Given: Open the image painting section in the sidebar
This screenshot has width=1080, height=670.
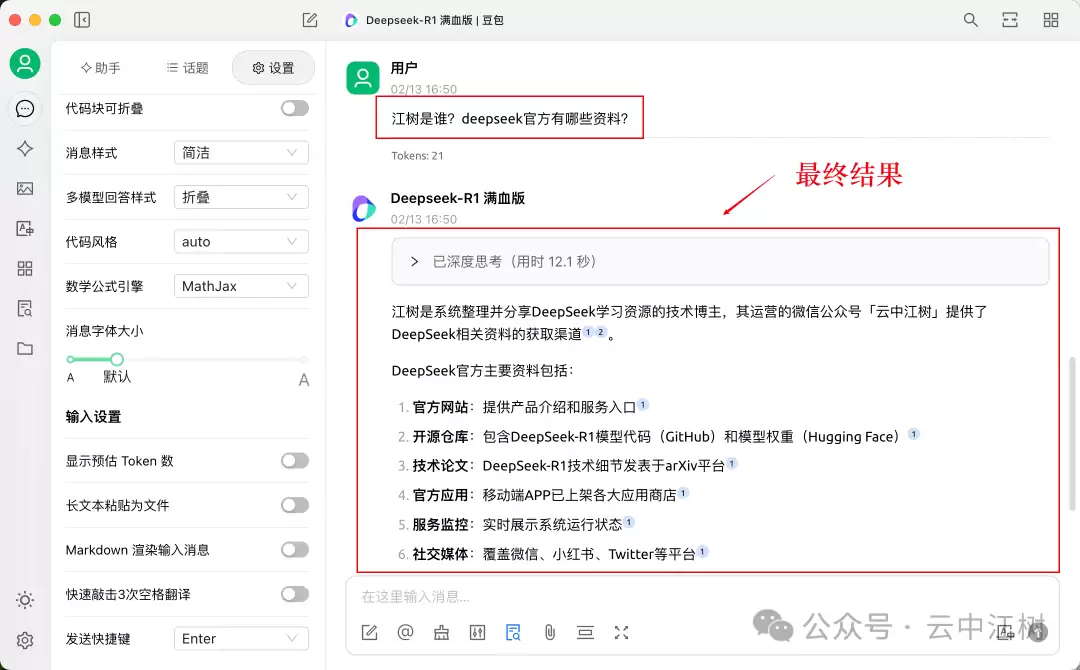Looking at the screenshot, I should click(25, 189).
